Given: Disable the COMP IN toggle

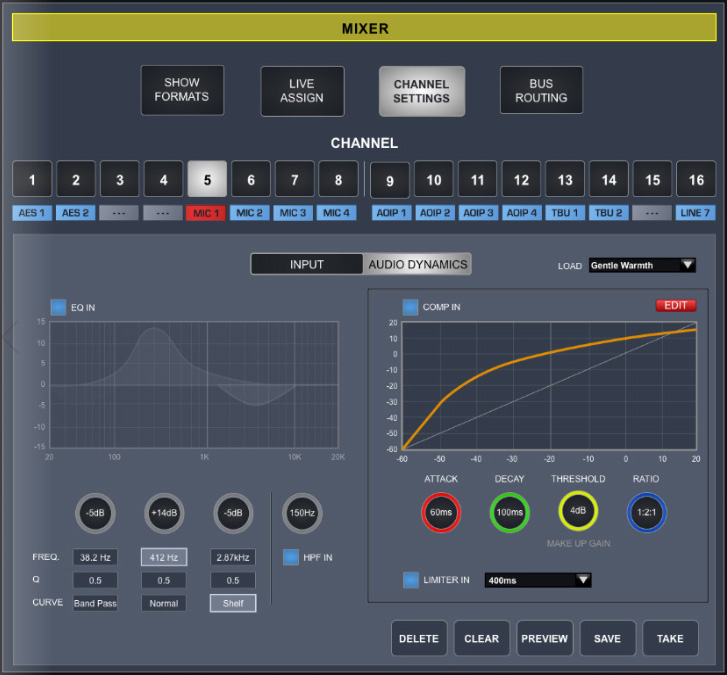Looking at the screenshot, I should tap(410, 307).
